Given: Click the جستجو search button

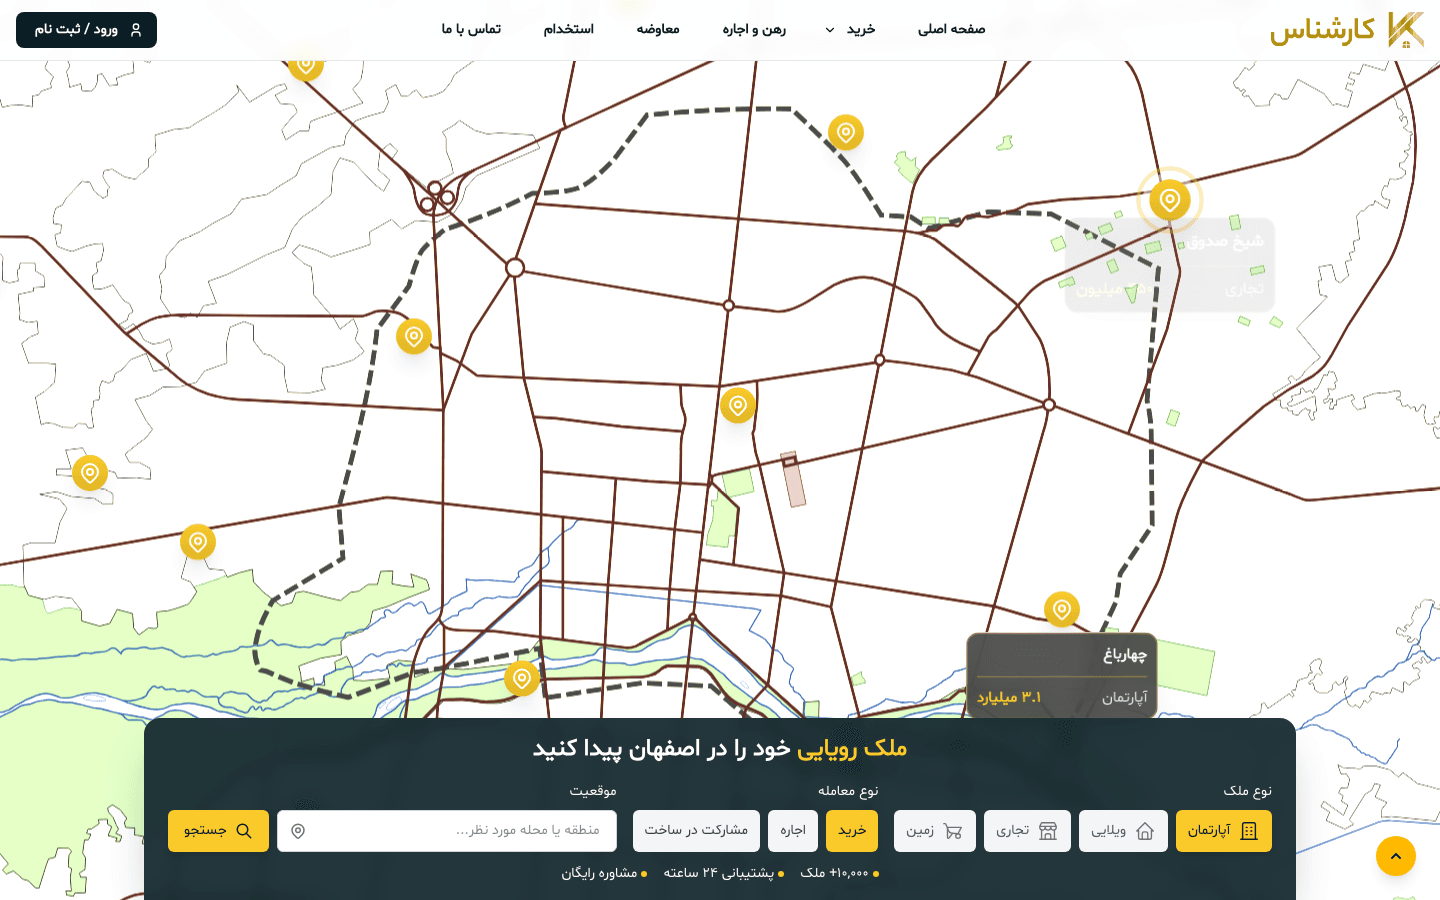Looking at the screenshot, I should tap(218, 831).
